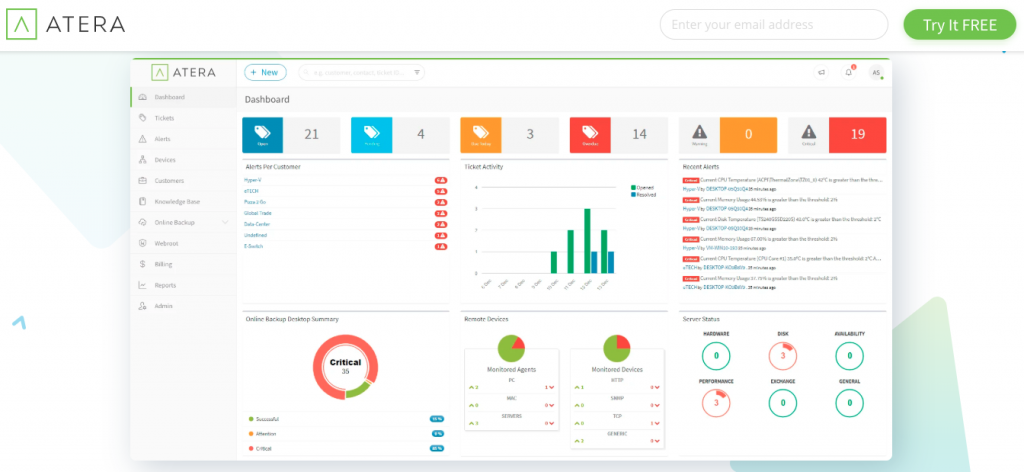Screen dimensions: 1024x472
Task: Click the Online Backup cloud icon
Action: (x=142, y=223)
